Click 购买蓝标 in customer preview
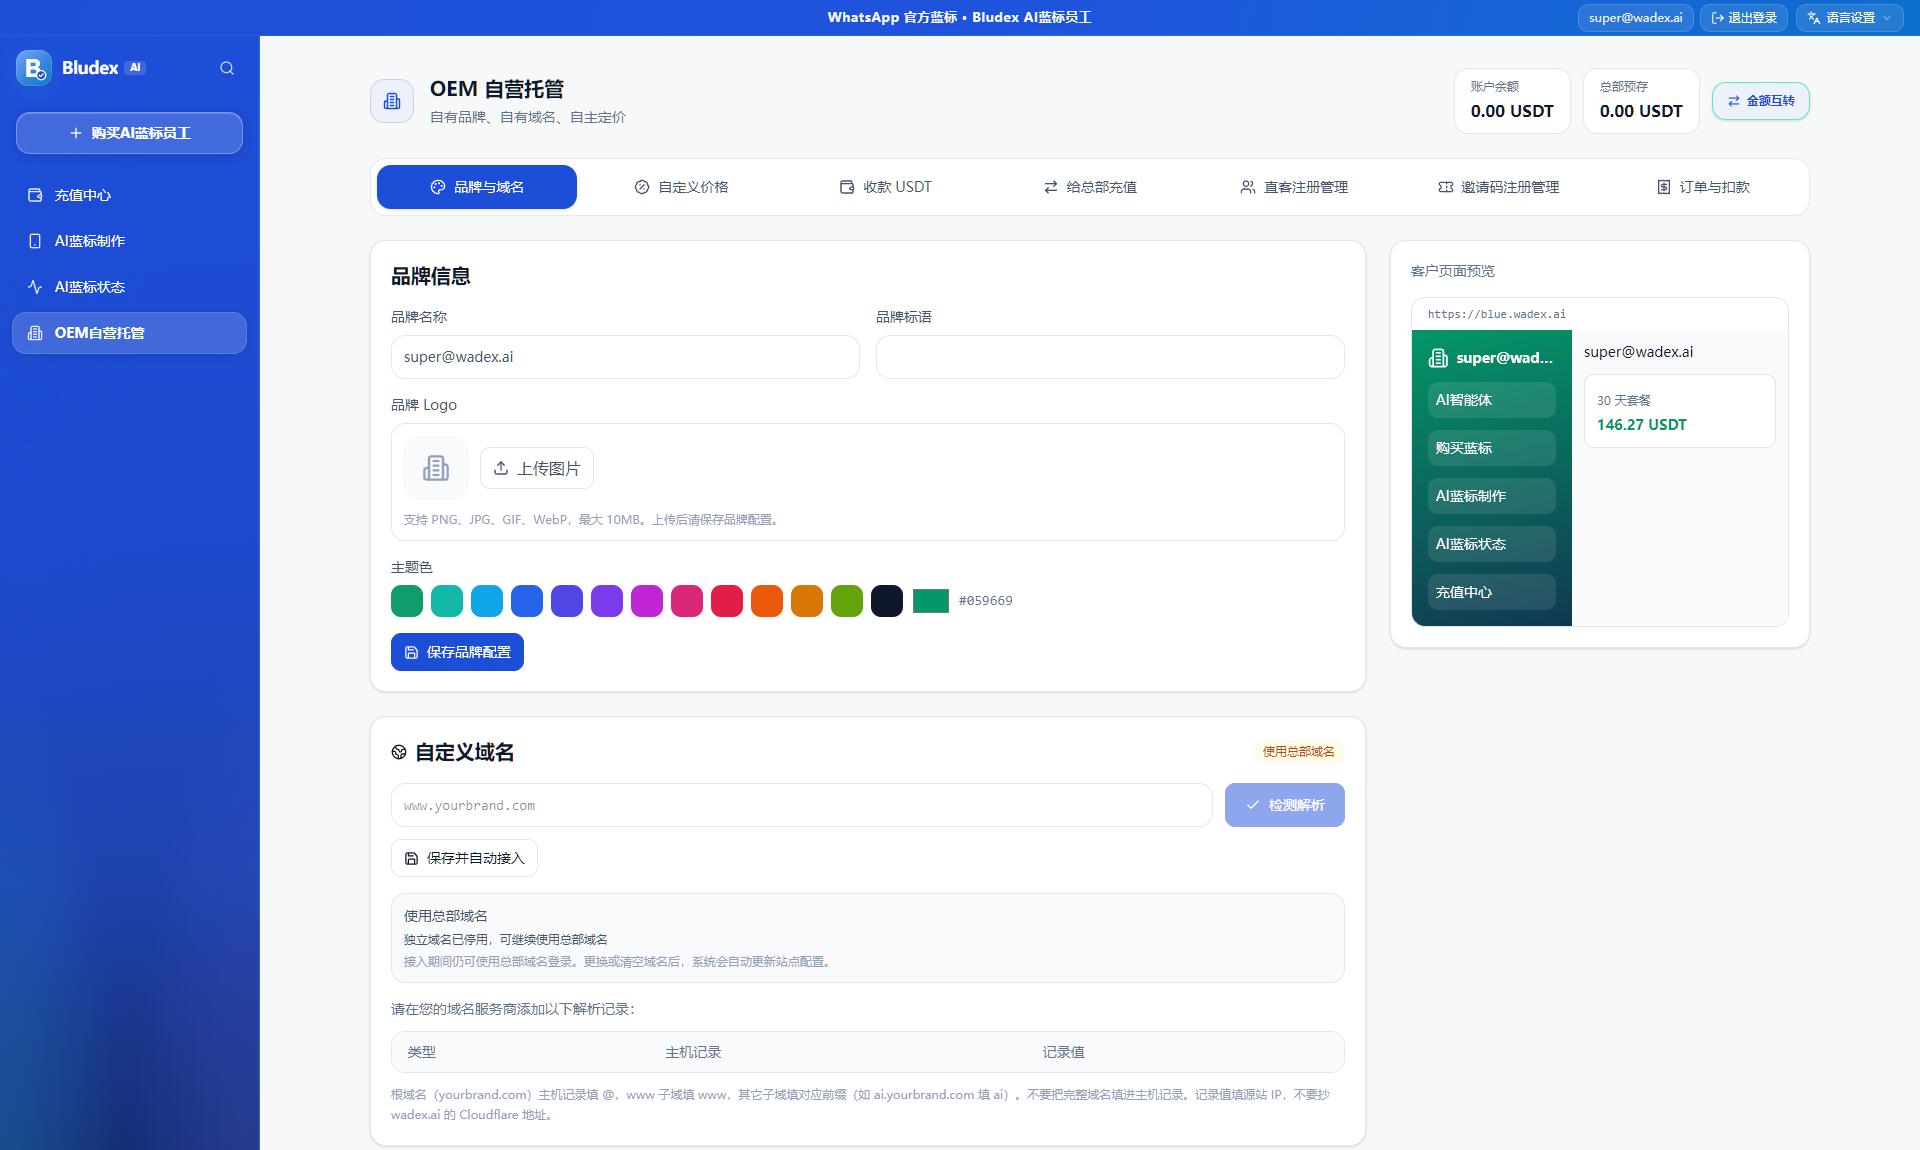The height and width of the screenshot is (1150, 1920). coord(1491,448)
